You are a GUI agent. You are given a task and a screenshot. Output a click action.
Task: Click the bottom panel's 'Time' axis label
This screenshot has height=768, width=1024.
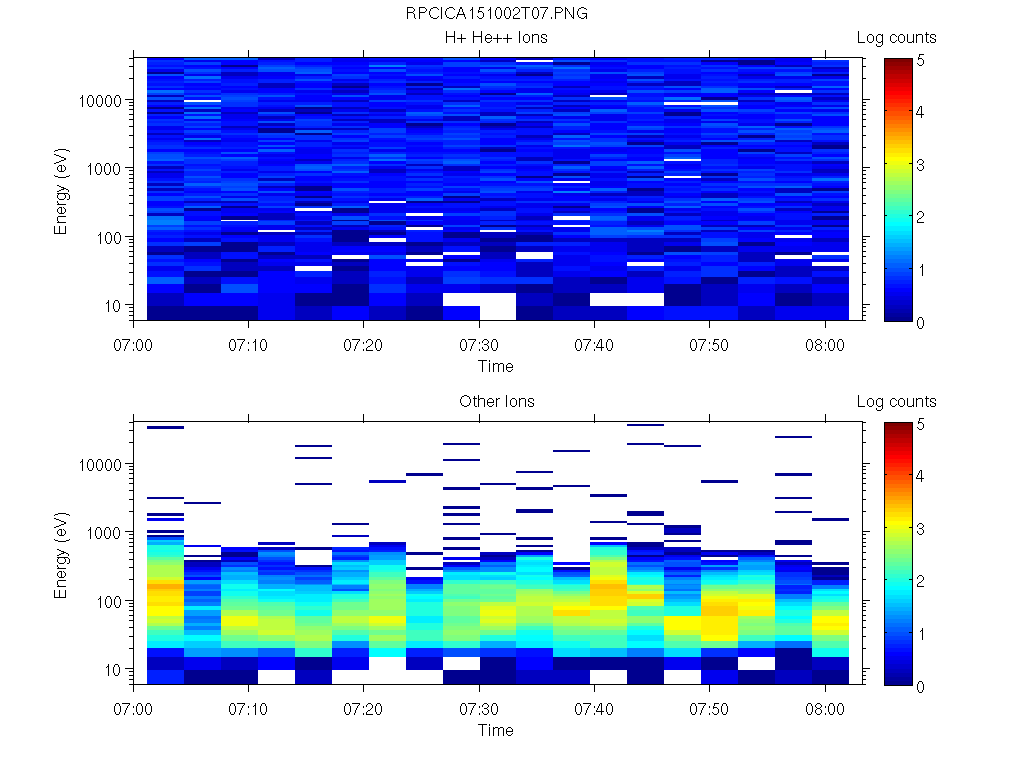coord(496,730)
